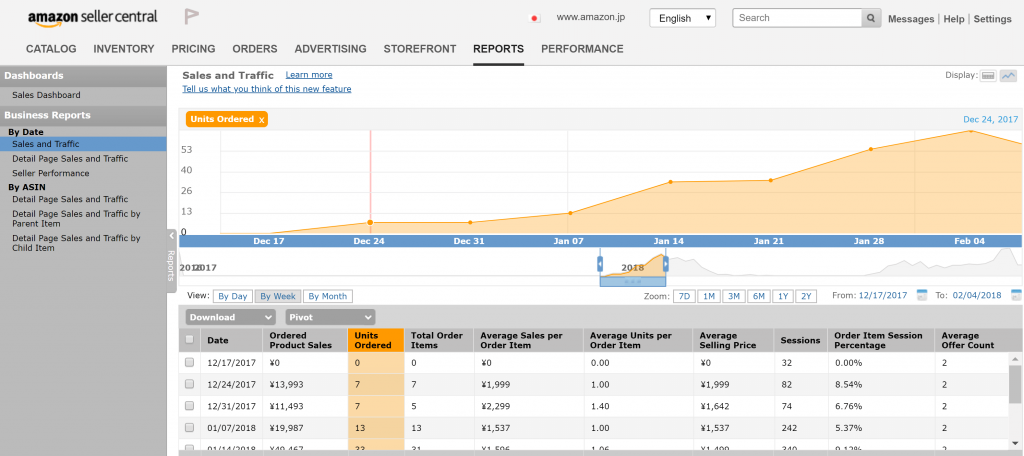Select Sales and Traffic under By Date
The image size is (1024, 456).
[x=83, y=144]
